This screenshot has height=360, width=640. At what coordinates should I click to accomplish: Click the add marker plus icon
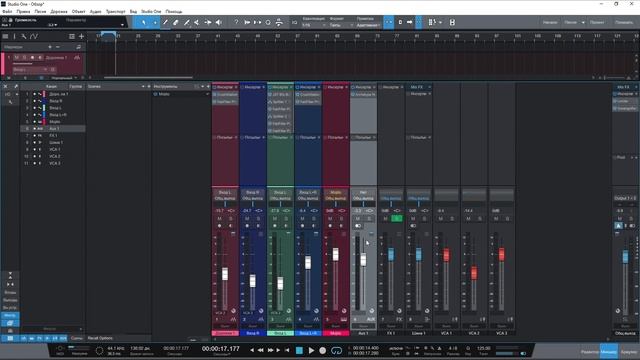[x=50, y=47]
